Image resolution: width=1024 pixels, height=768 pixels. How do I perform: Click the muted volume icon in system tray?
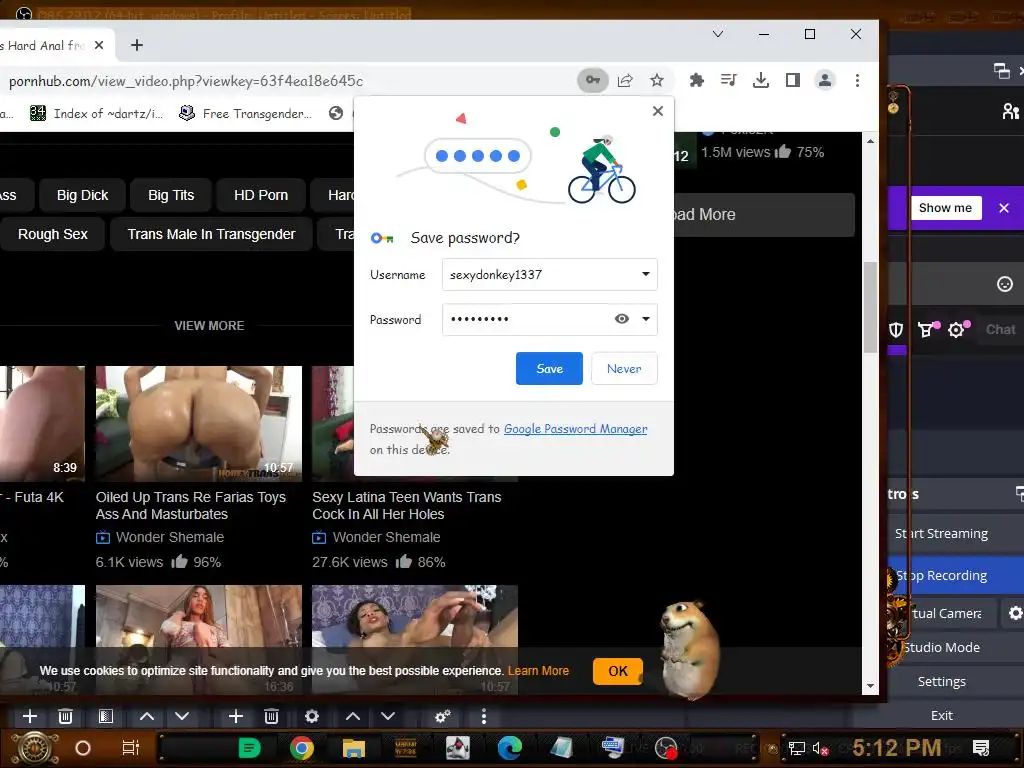[x=820, y=748]
